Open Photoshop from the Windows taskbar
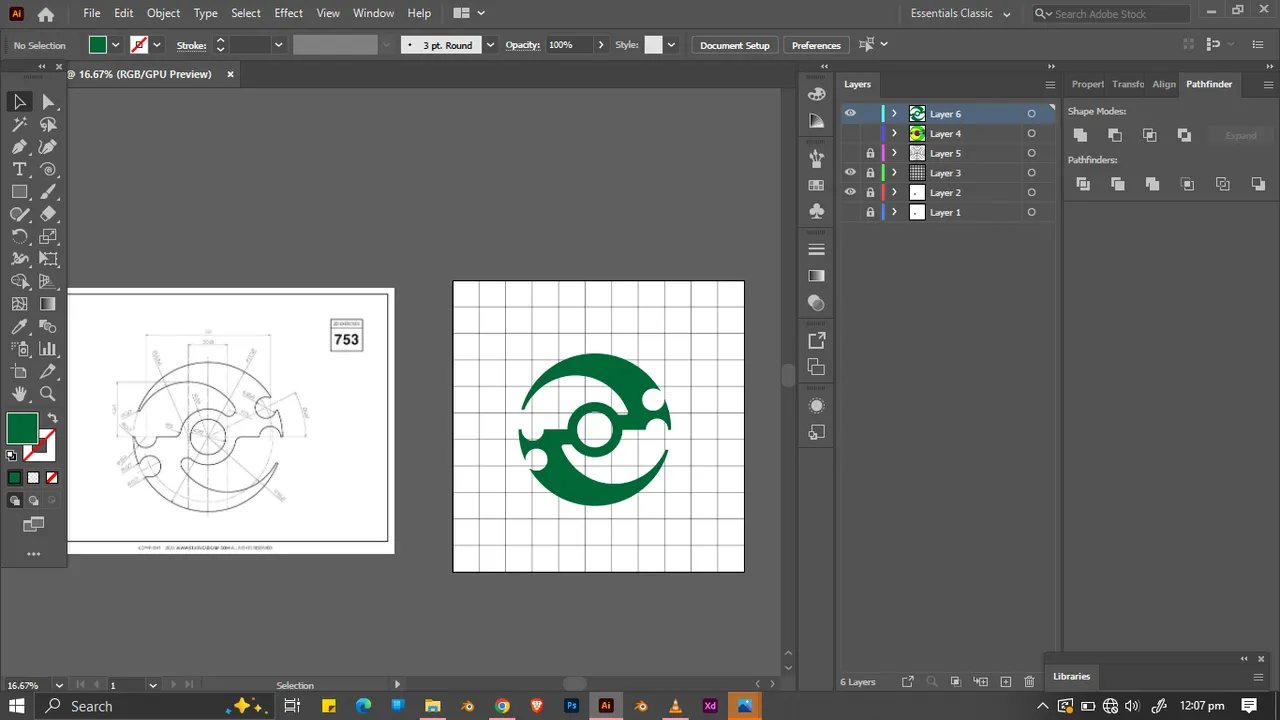Viewport: 1280px width, 720px height. pyautogui.click(x=571, y=706)
